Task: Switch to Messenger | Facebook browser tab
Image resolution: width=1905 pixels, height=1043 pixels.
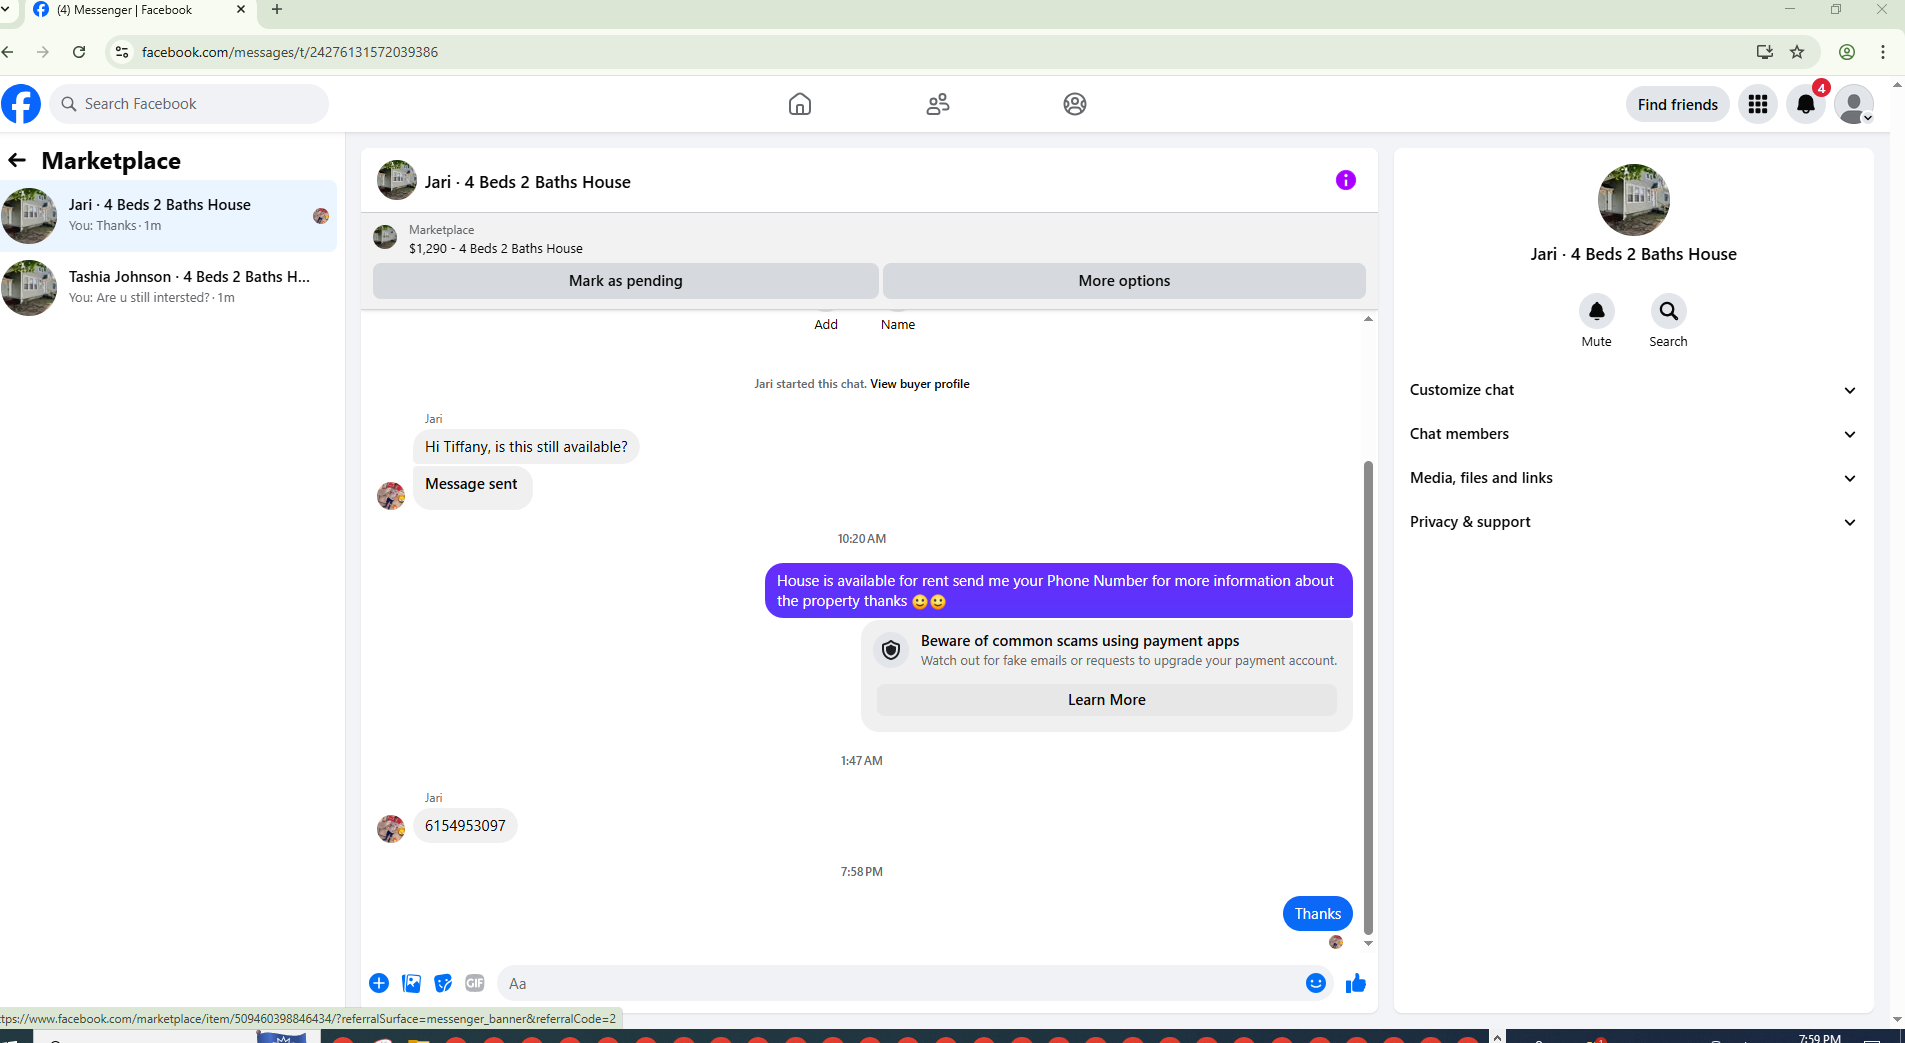Action: 139,10
